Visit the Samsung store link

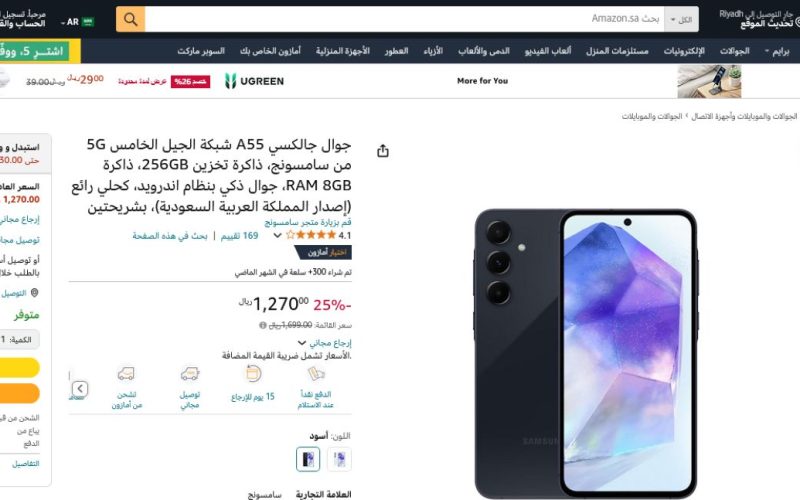[308, 222]
